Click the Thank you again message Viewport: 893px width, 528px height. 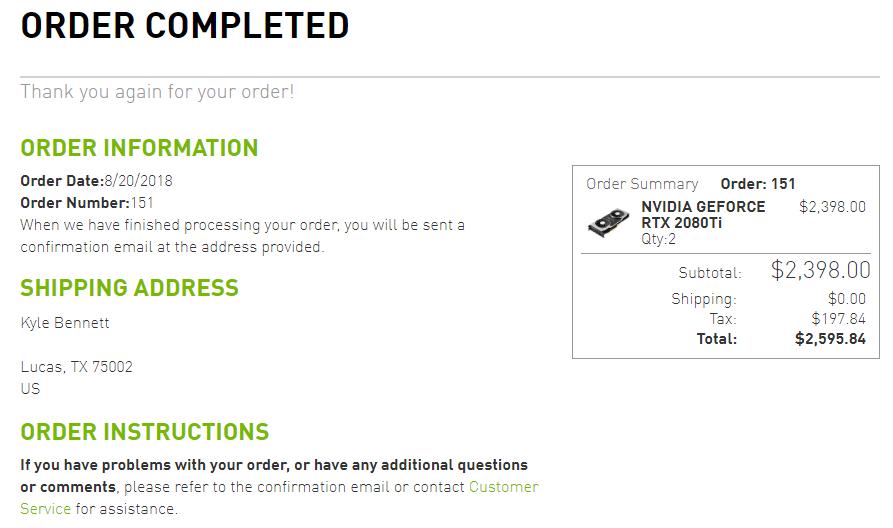(x=157, y=92)
